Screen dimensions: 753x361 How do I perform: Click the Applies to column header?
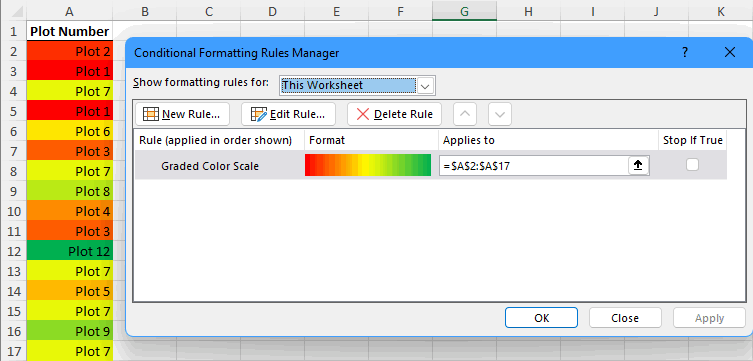point(548,140)
